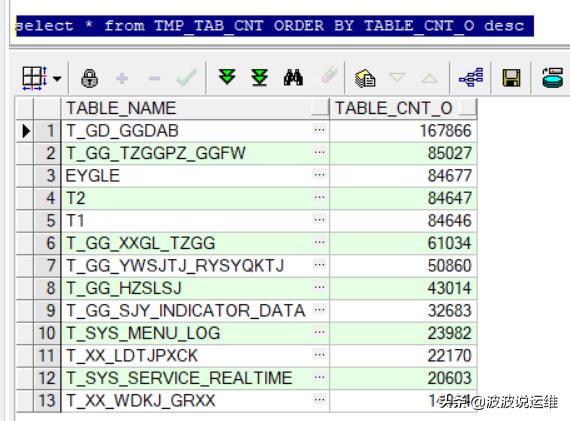This screenshot has width=570, height=421.
Task: Click the TABLE_NAME header sort button
Action: coord(320,108)
